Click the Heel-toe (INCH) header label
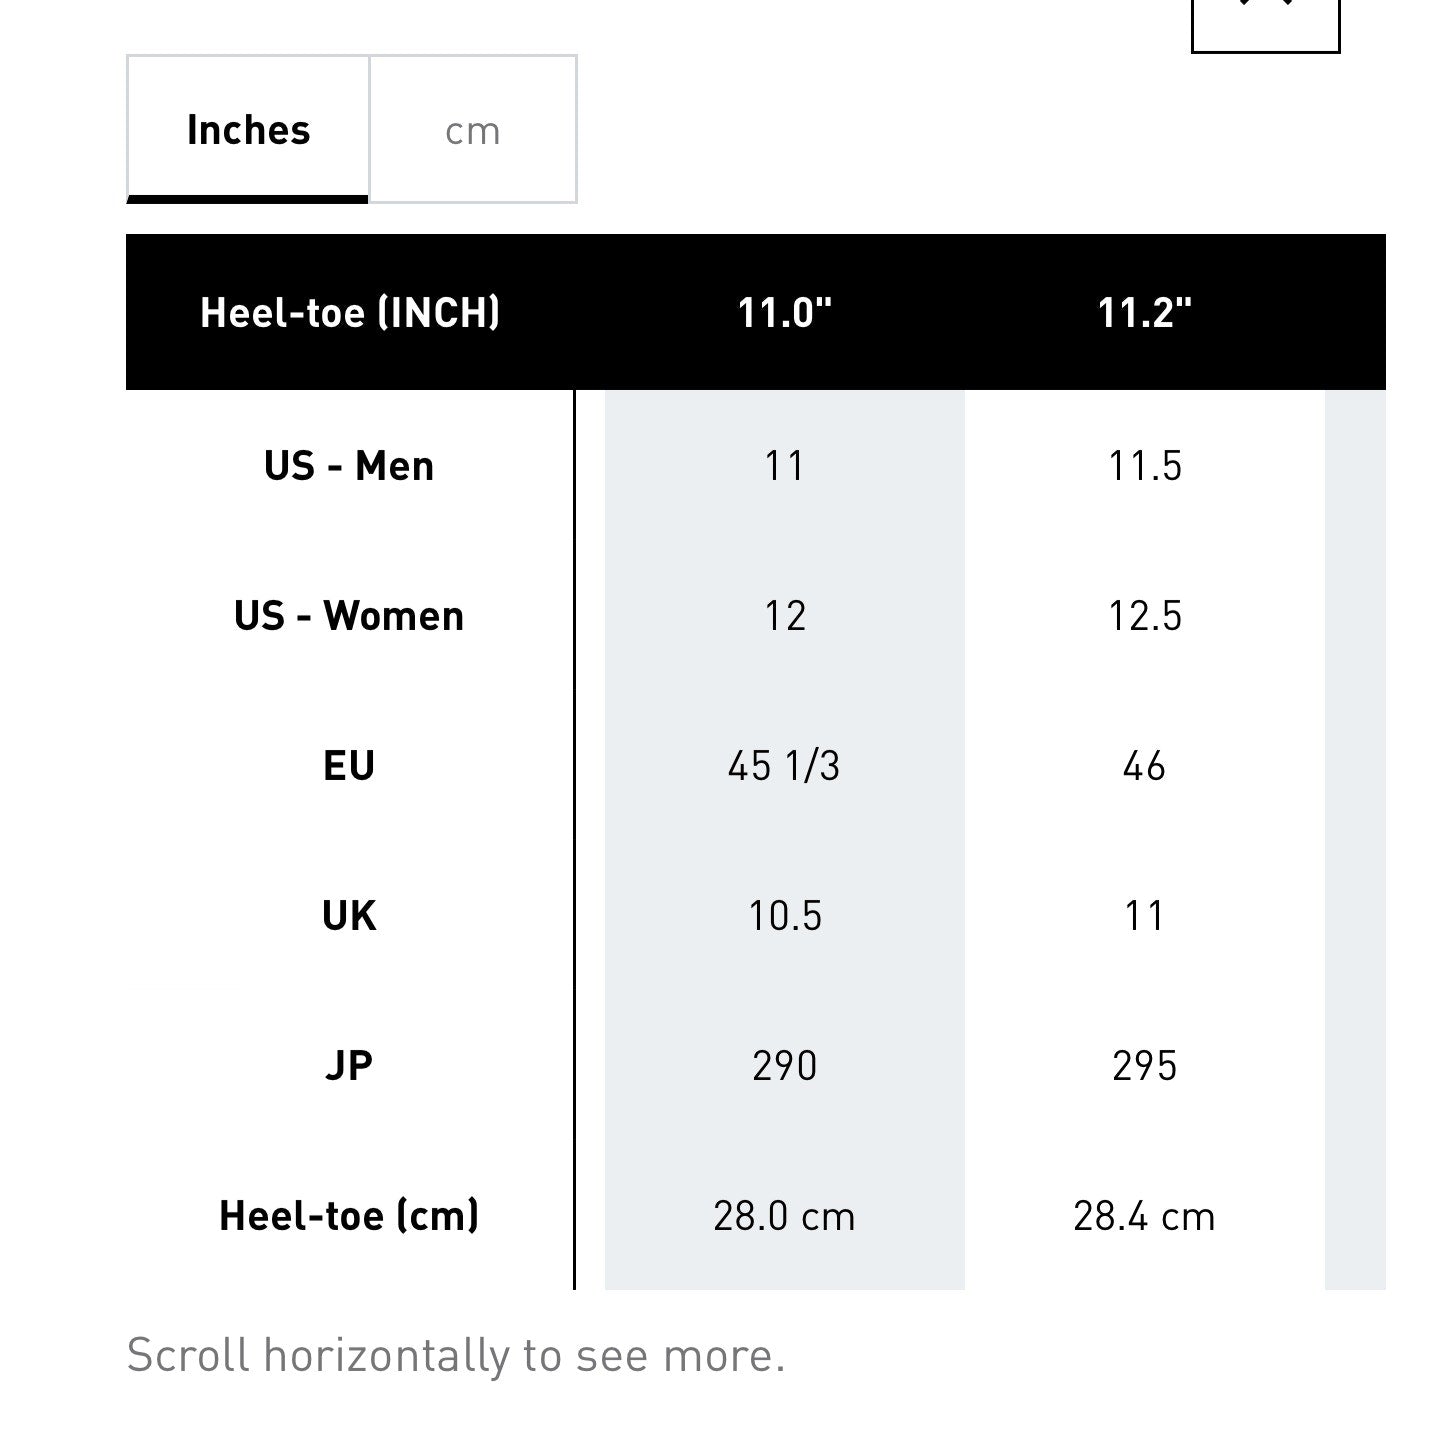 (350, 312)
